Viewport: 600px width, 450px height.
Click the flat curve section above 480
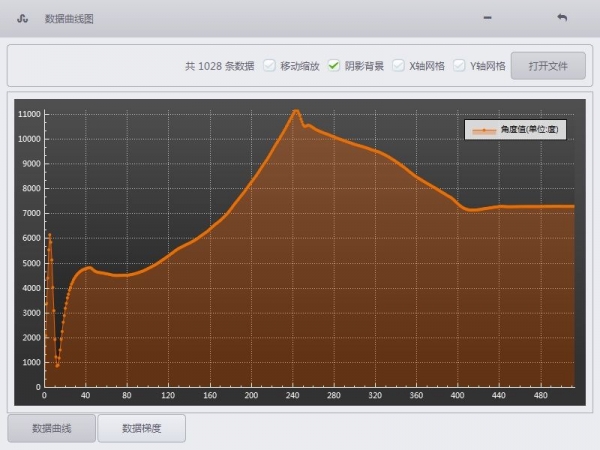tap(540, 207)
